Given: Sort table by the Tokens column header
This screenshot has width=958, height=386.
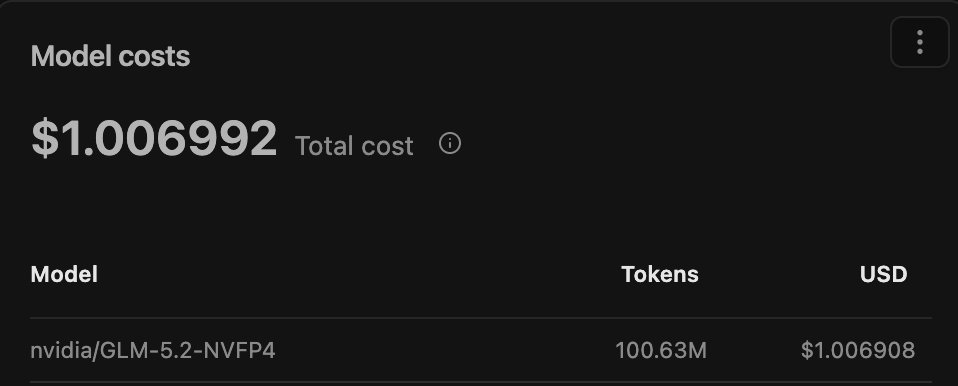Looking at the screenshot, I should click(x=660, y=274).
